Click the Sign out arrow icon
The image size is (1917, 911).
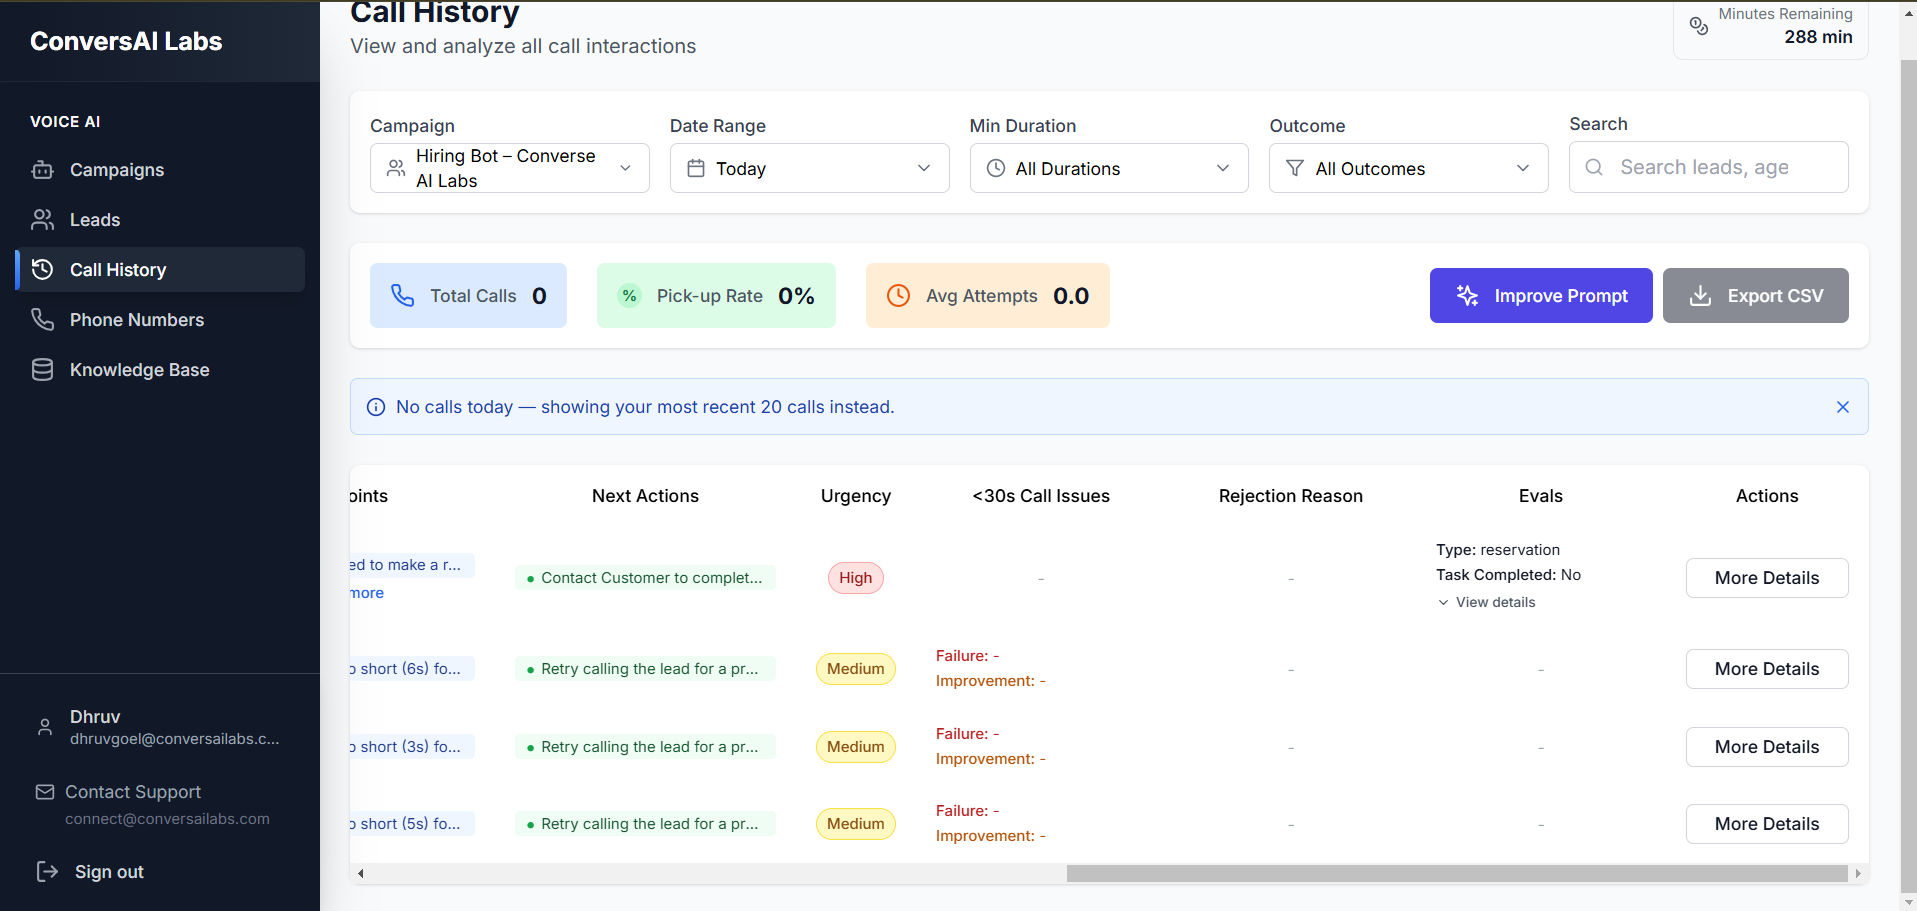[x=47, y=872]
